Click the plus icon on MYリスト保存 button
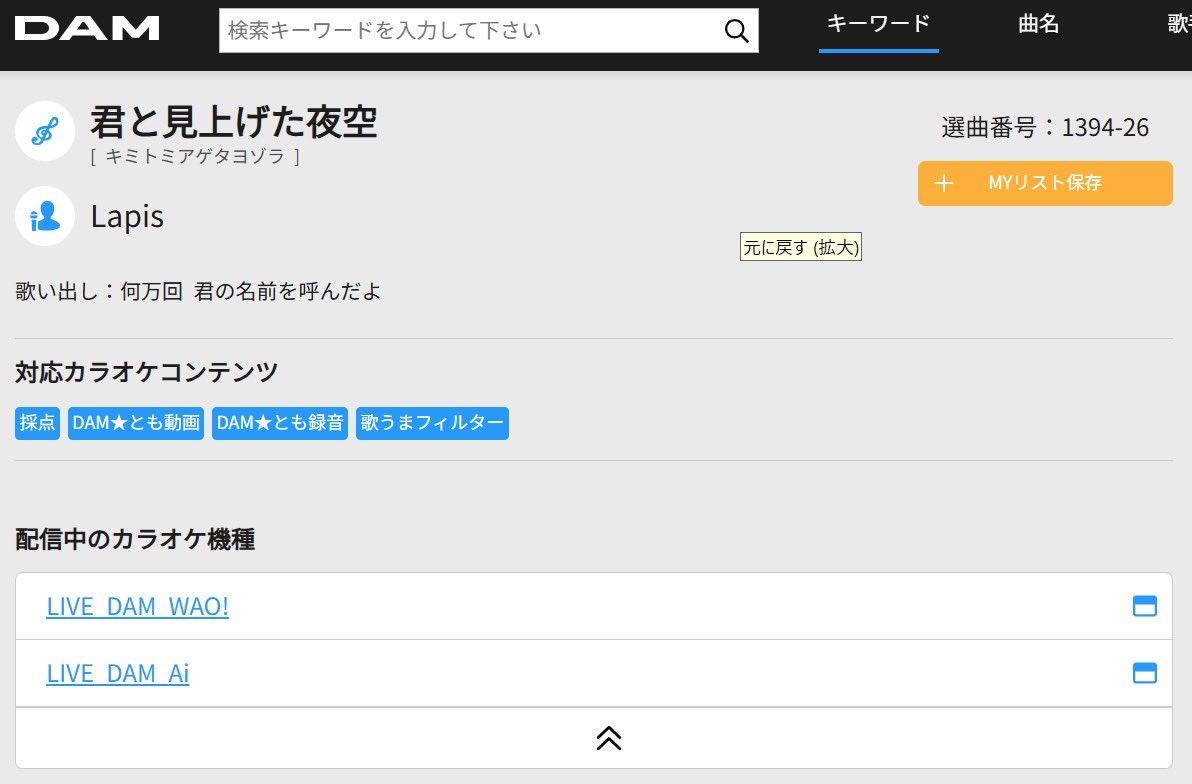This screenshot has height=784, width=1192. pyautogui.click(x=942, y=183)
